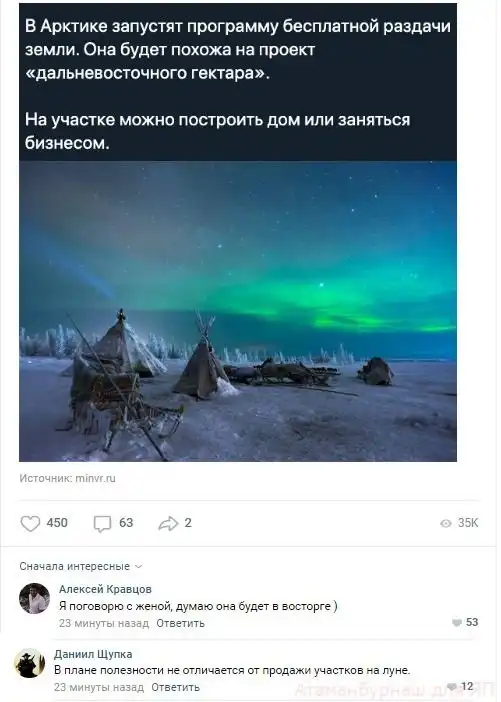The width and height of the screenshot is (501, 702).
Task: Click the chevron next to Сначала интересные
Action: tap(138, 567)
